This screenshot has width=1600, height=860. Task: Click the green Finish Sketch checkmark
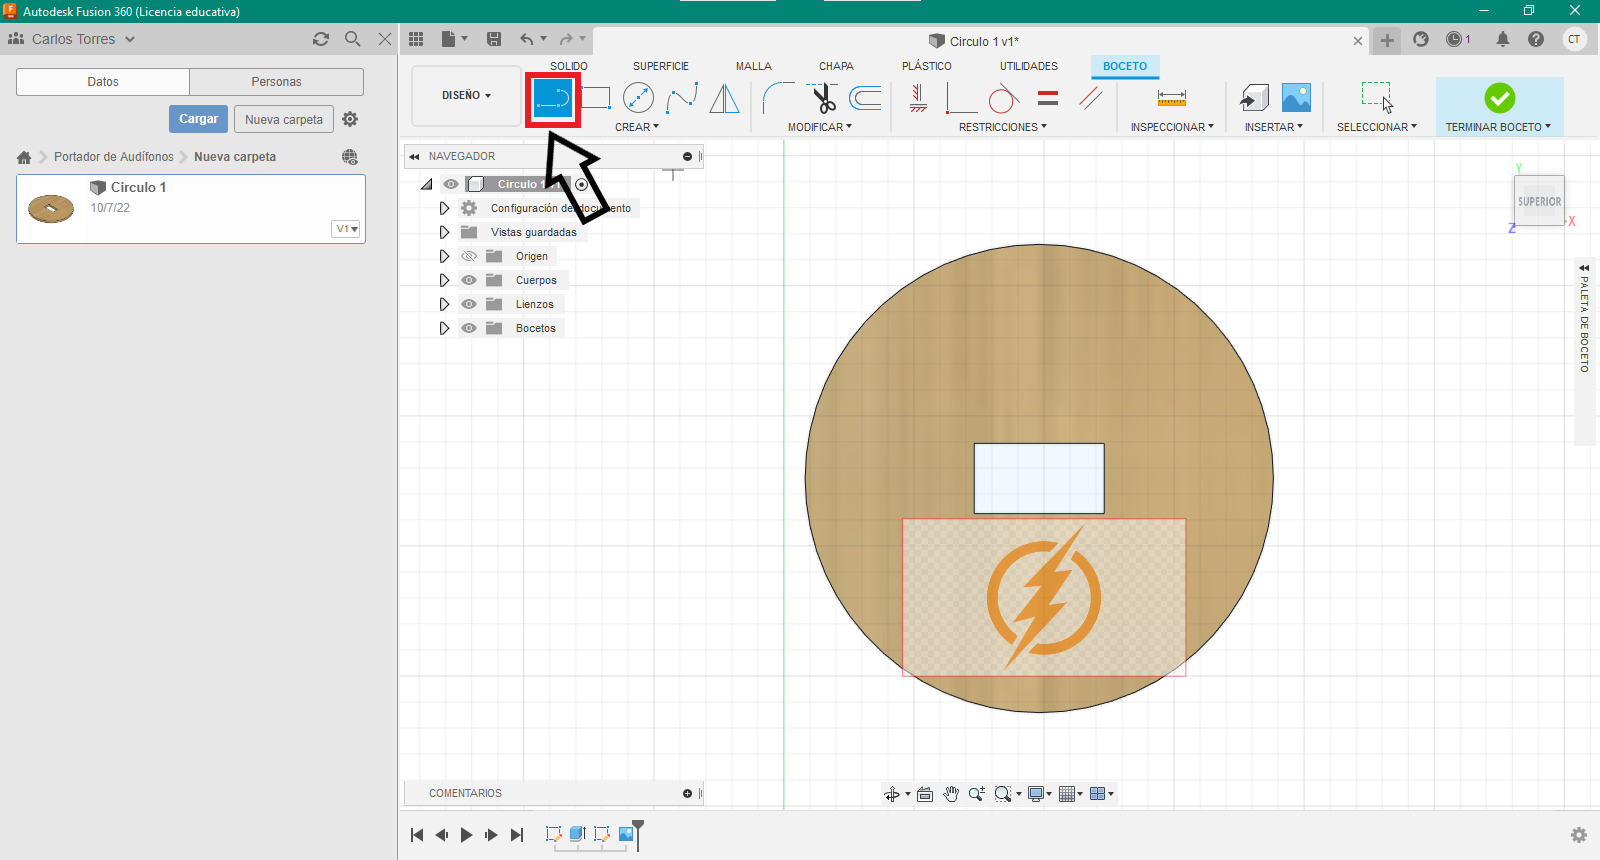[1499, 98]
